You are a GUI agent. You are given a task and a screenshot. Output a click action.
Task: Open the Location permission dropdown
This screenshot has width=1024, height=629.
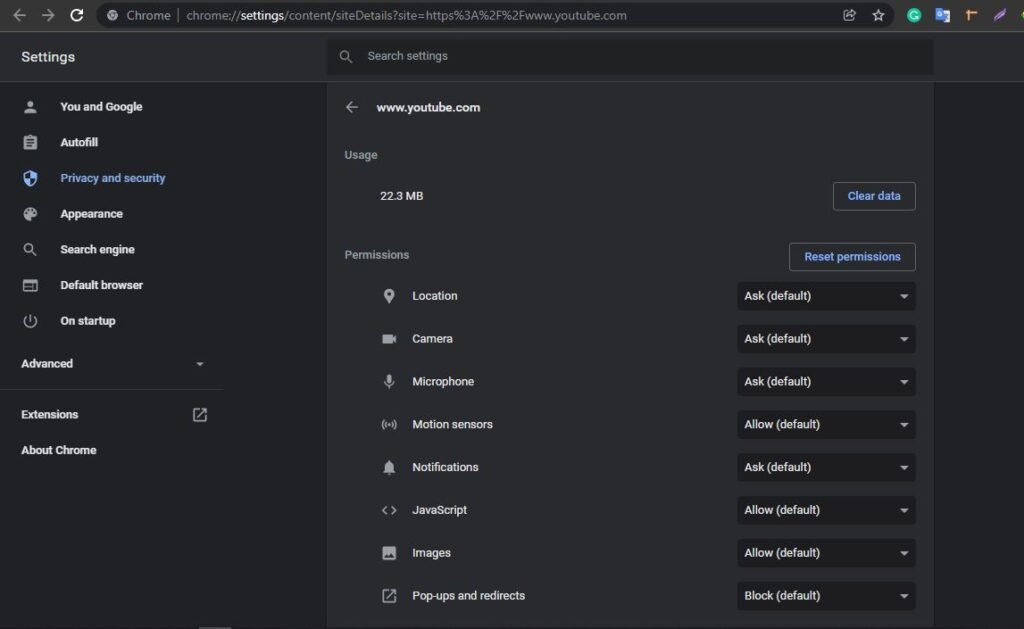coord(826,296)
